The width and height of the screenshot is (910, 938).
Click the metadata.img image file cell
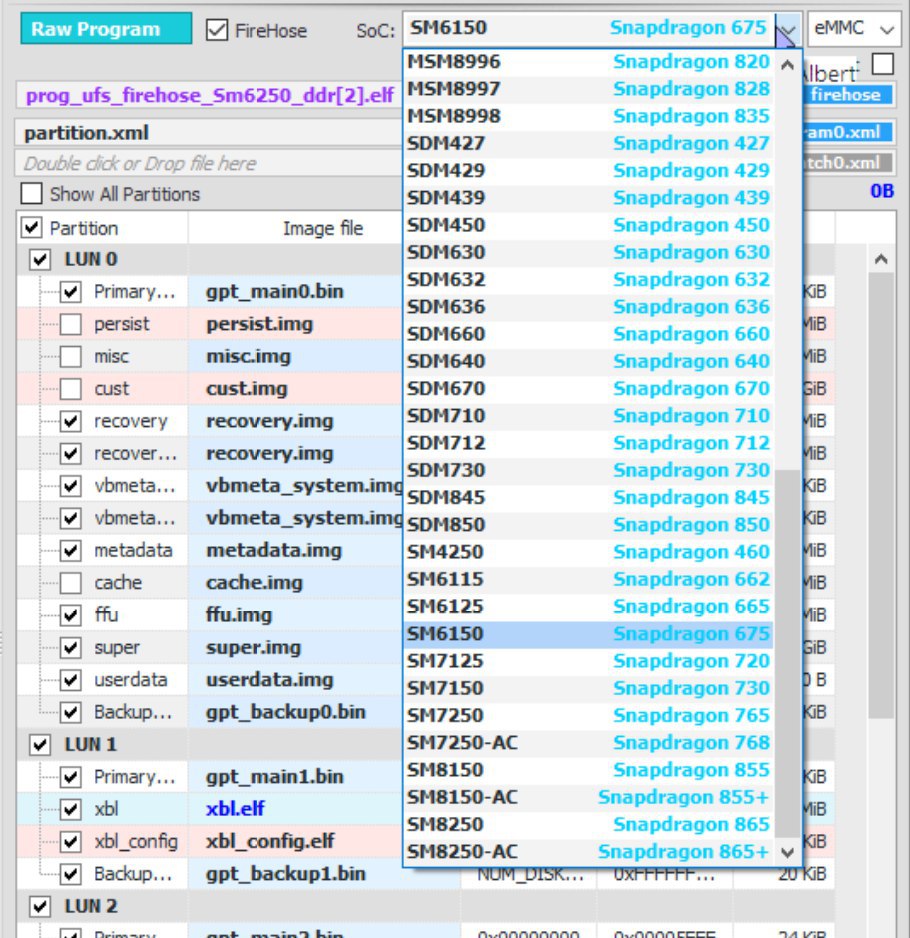296,550
